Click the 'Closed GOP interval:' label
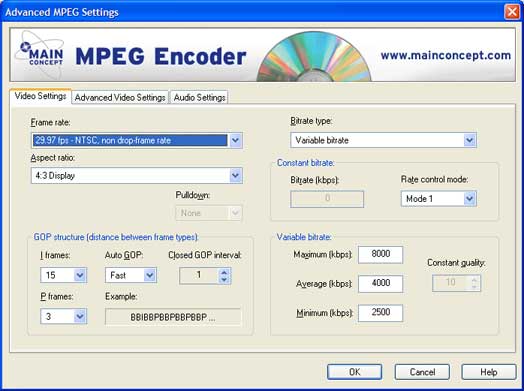Screen dimensions: 524x391 click(x=205, y=255)
